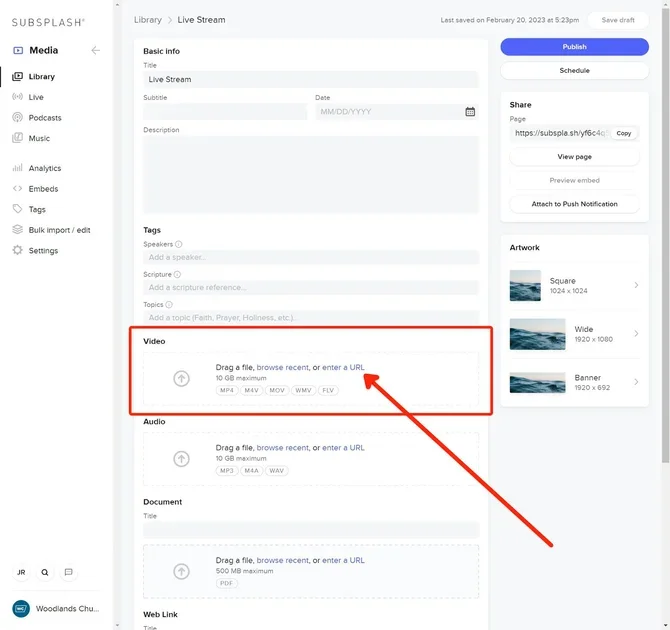The width and height of the screenshot is (670, 630).
Task: Open the chat message icon
Action: coord(68,572)
